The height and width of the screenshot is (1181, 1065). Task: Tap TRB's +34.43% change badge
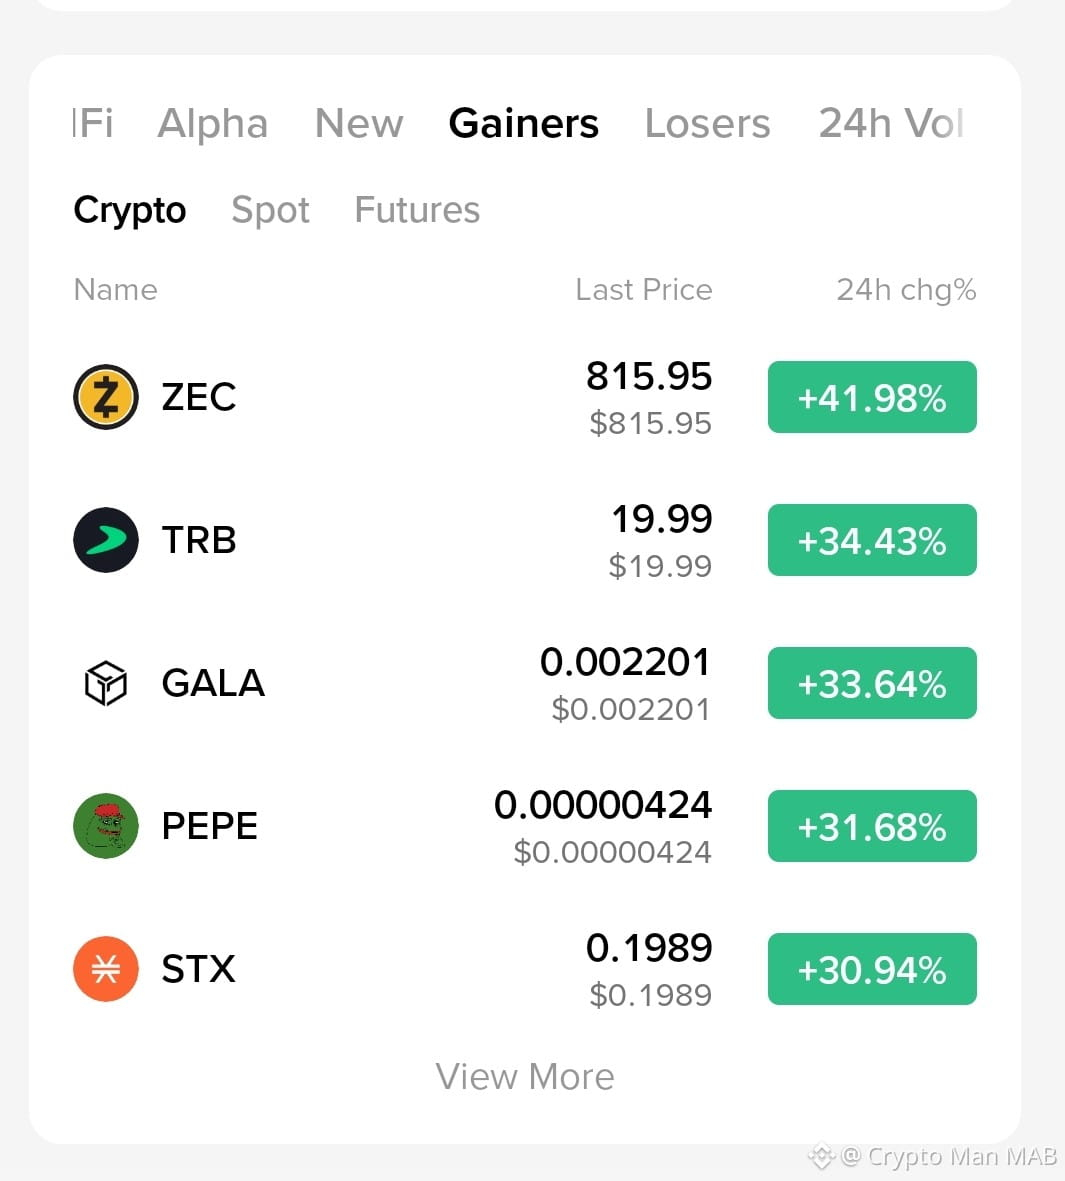872,540
